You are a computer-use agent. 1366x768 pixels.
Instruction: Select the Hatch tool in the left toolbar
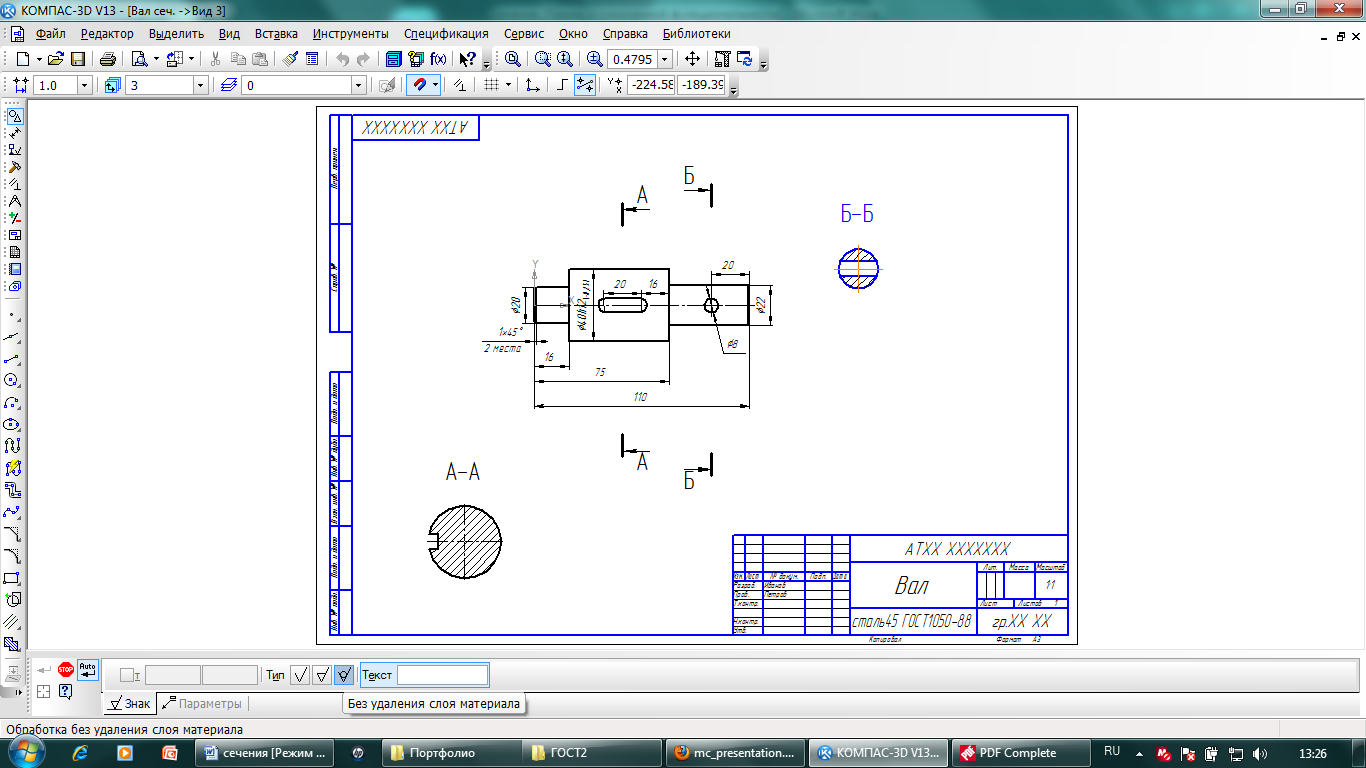click(13, 644)
